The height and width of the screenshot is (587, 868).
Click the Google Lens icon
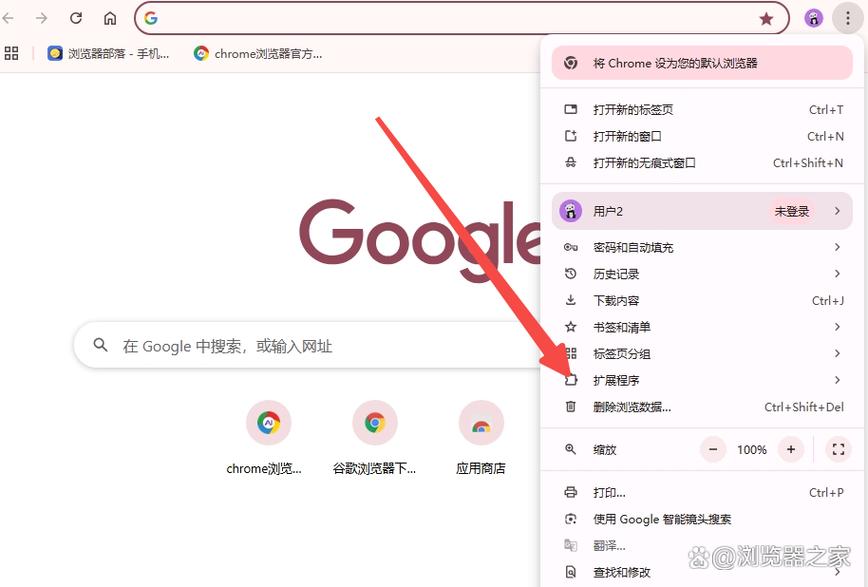571,519
